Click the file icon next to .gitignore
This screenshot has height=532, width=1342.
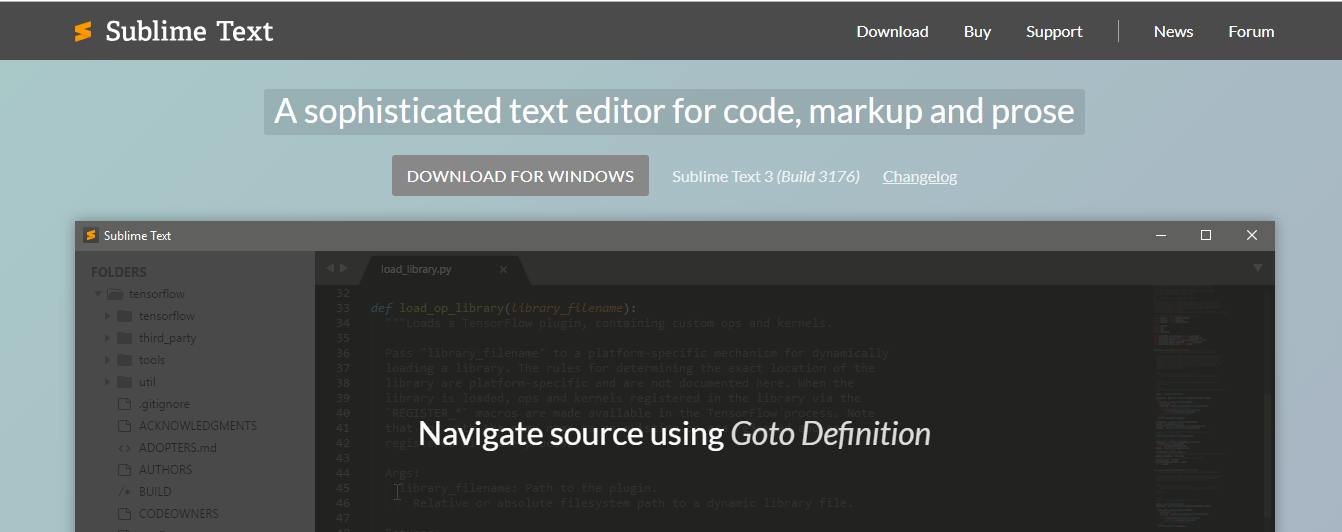point(124,404)
